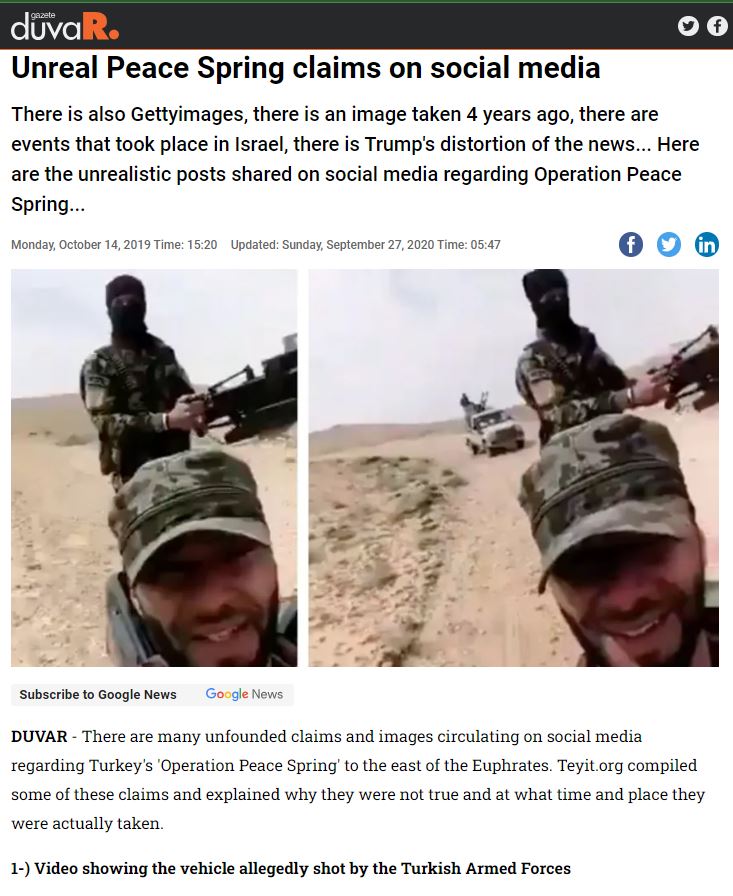
Task: Open the Gazete Duvar logo homepage
Action: coord(65,26)
